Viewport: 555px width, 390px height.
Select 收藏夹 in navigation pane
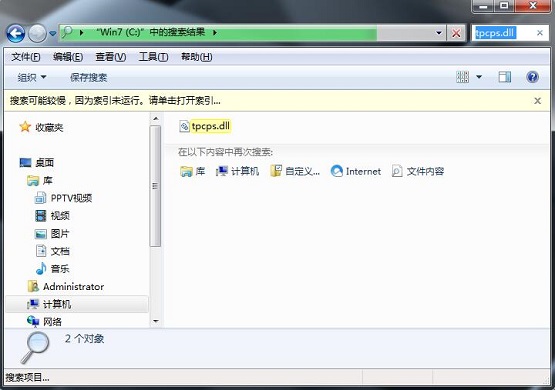pyautogui.click(x=49, y=127)
